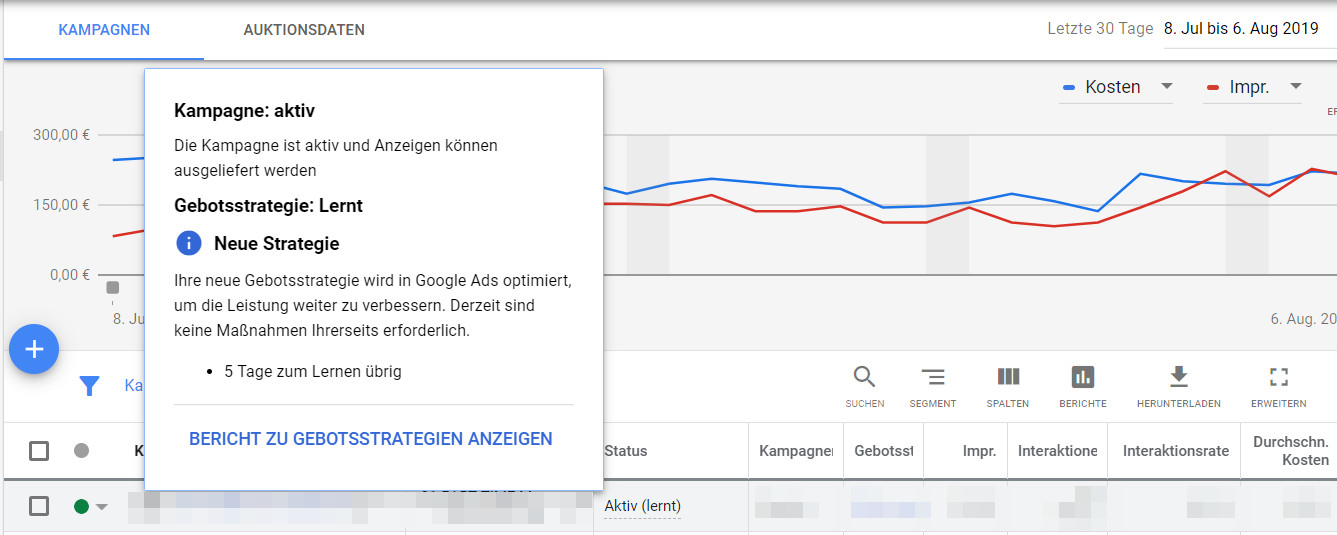Switch to the Kampagnen tab
The image size is (1337, 535).
[x=104, y=30]
